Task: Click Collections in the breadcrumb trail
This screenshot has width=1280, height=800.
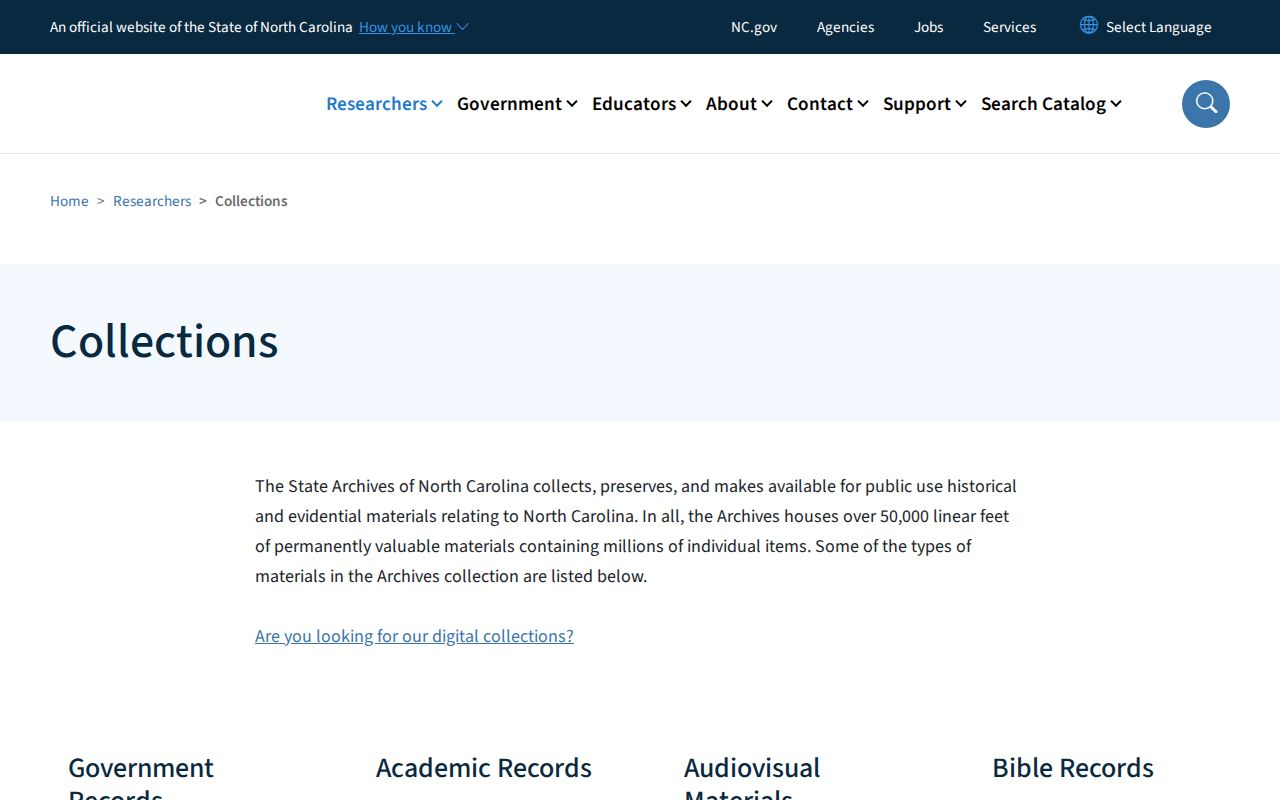Action: 251,201
